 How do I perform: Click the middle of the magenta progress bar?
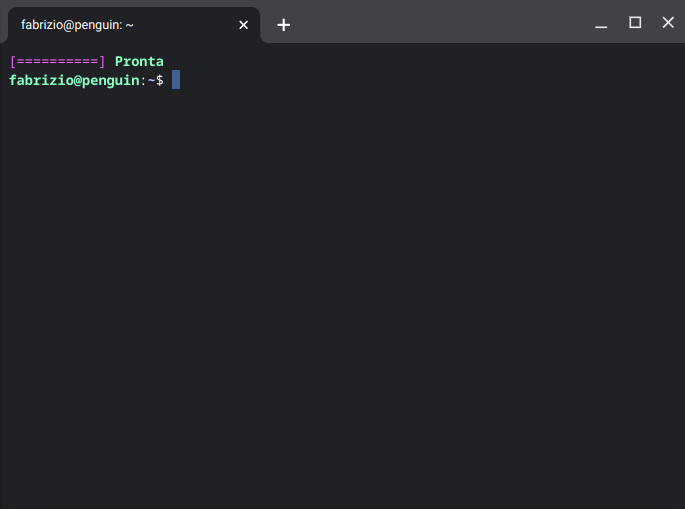point(57,62)
